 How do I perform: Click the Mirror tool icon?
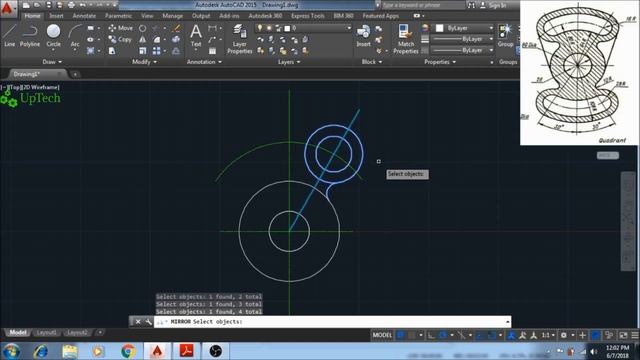[142, 40]
